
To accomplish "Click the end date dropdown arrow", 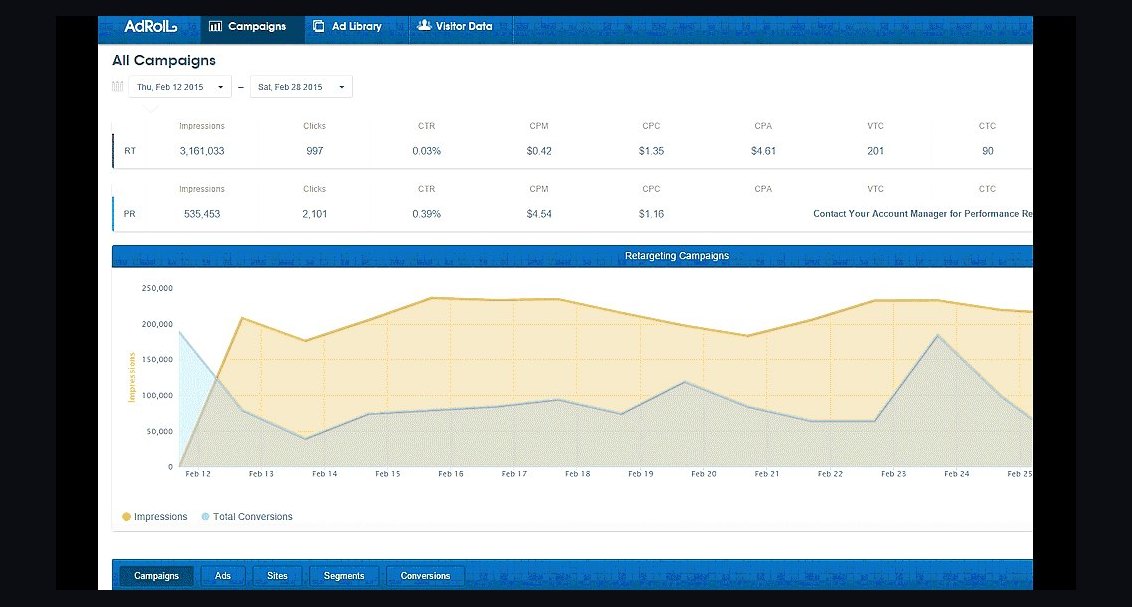I will (x=341, y=87).
